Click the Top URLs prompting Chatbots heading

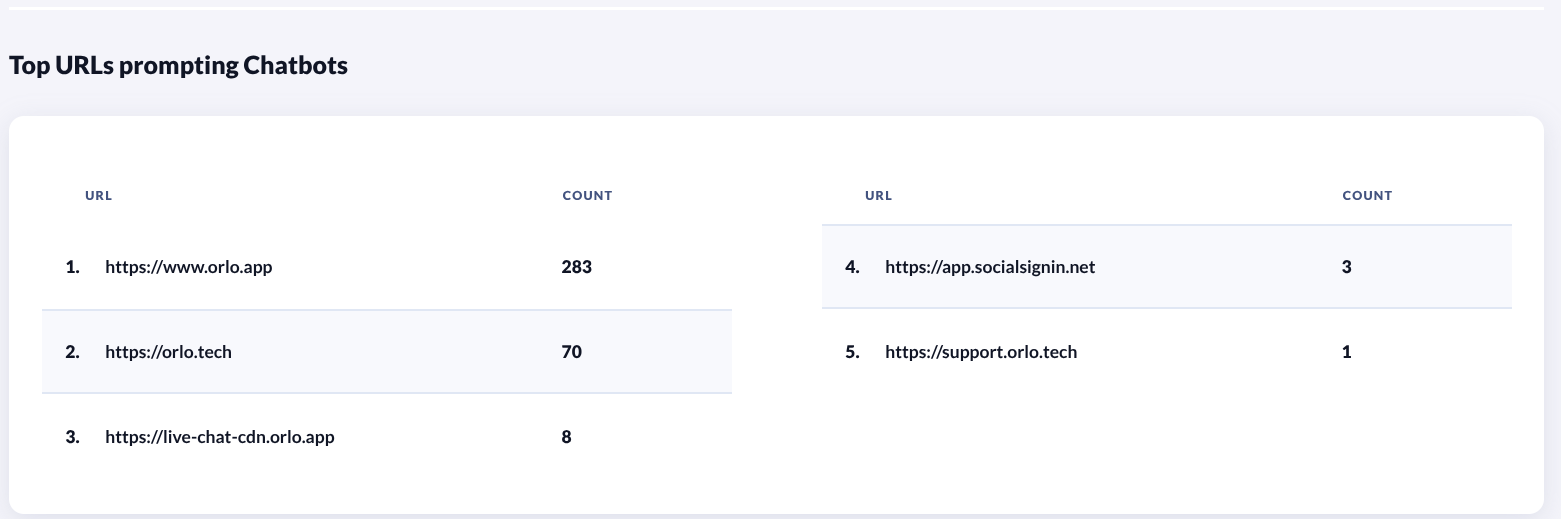pos(178,66)
